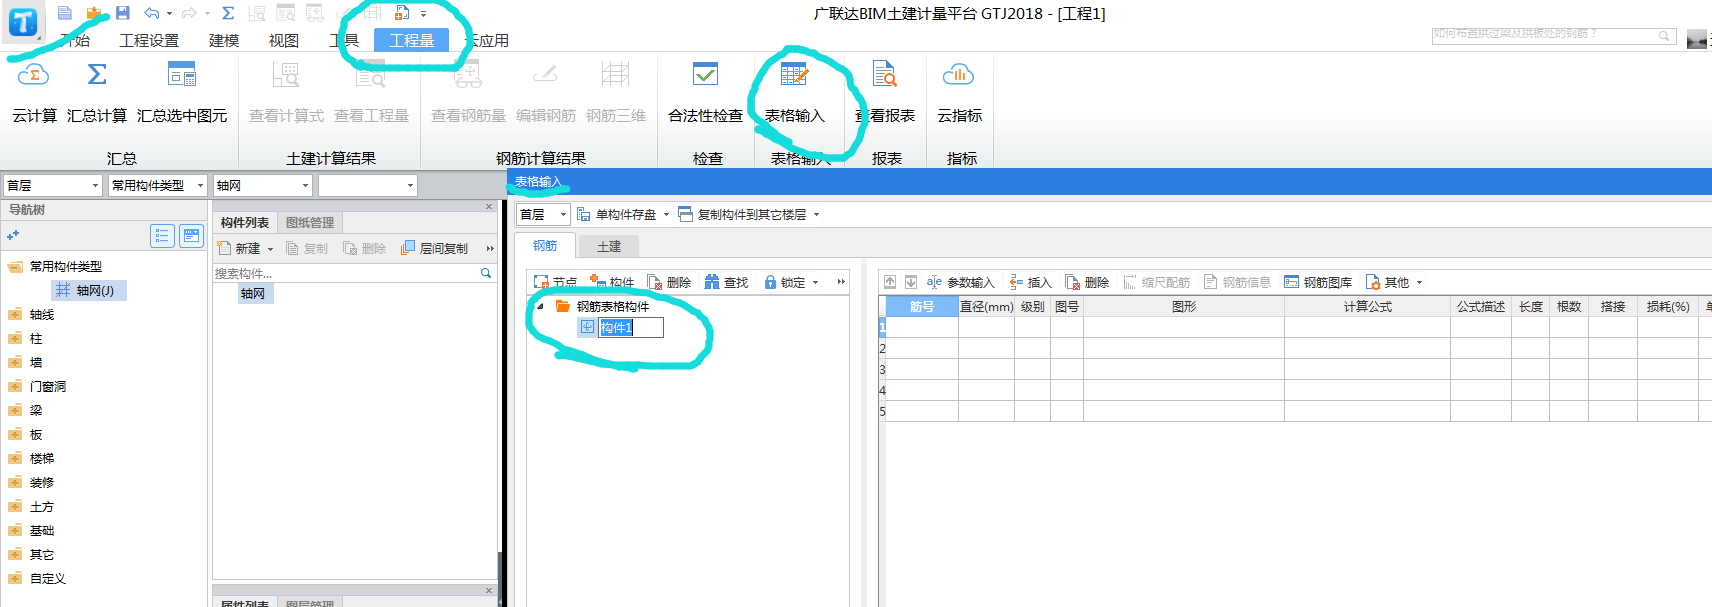Viewport: 1712px width, 607px height.
Task: Expand 柱 folder in navigation tree
Action: 15,339
